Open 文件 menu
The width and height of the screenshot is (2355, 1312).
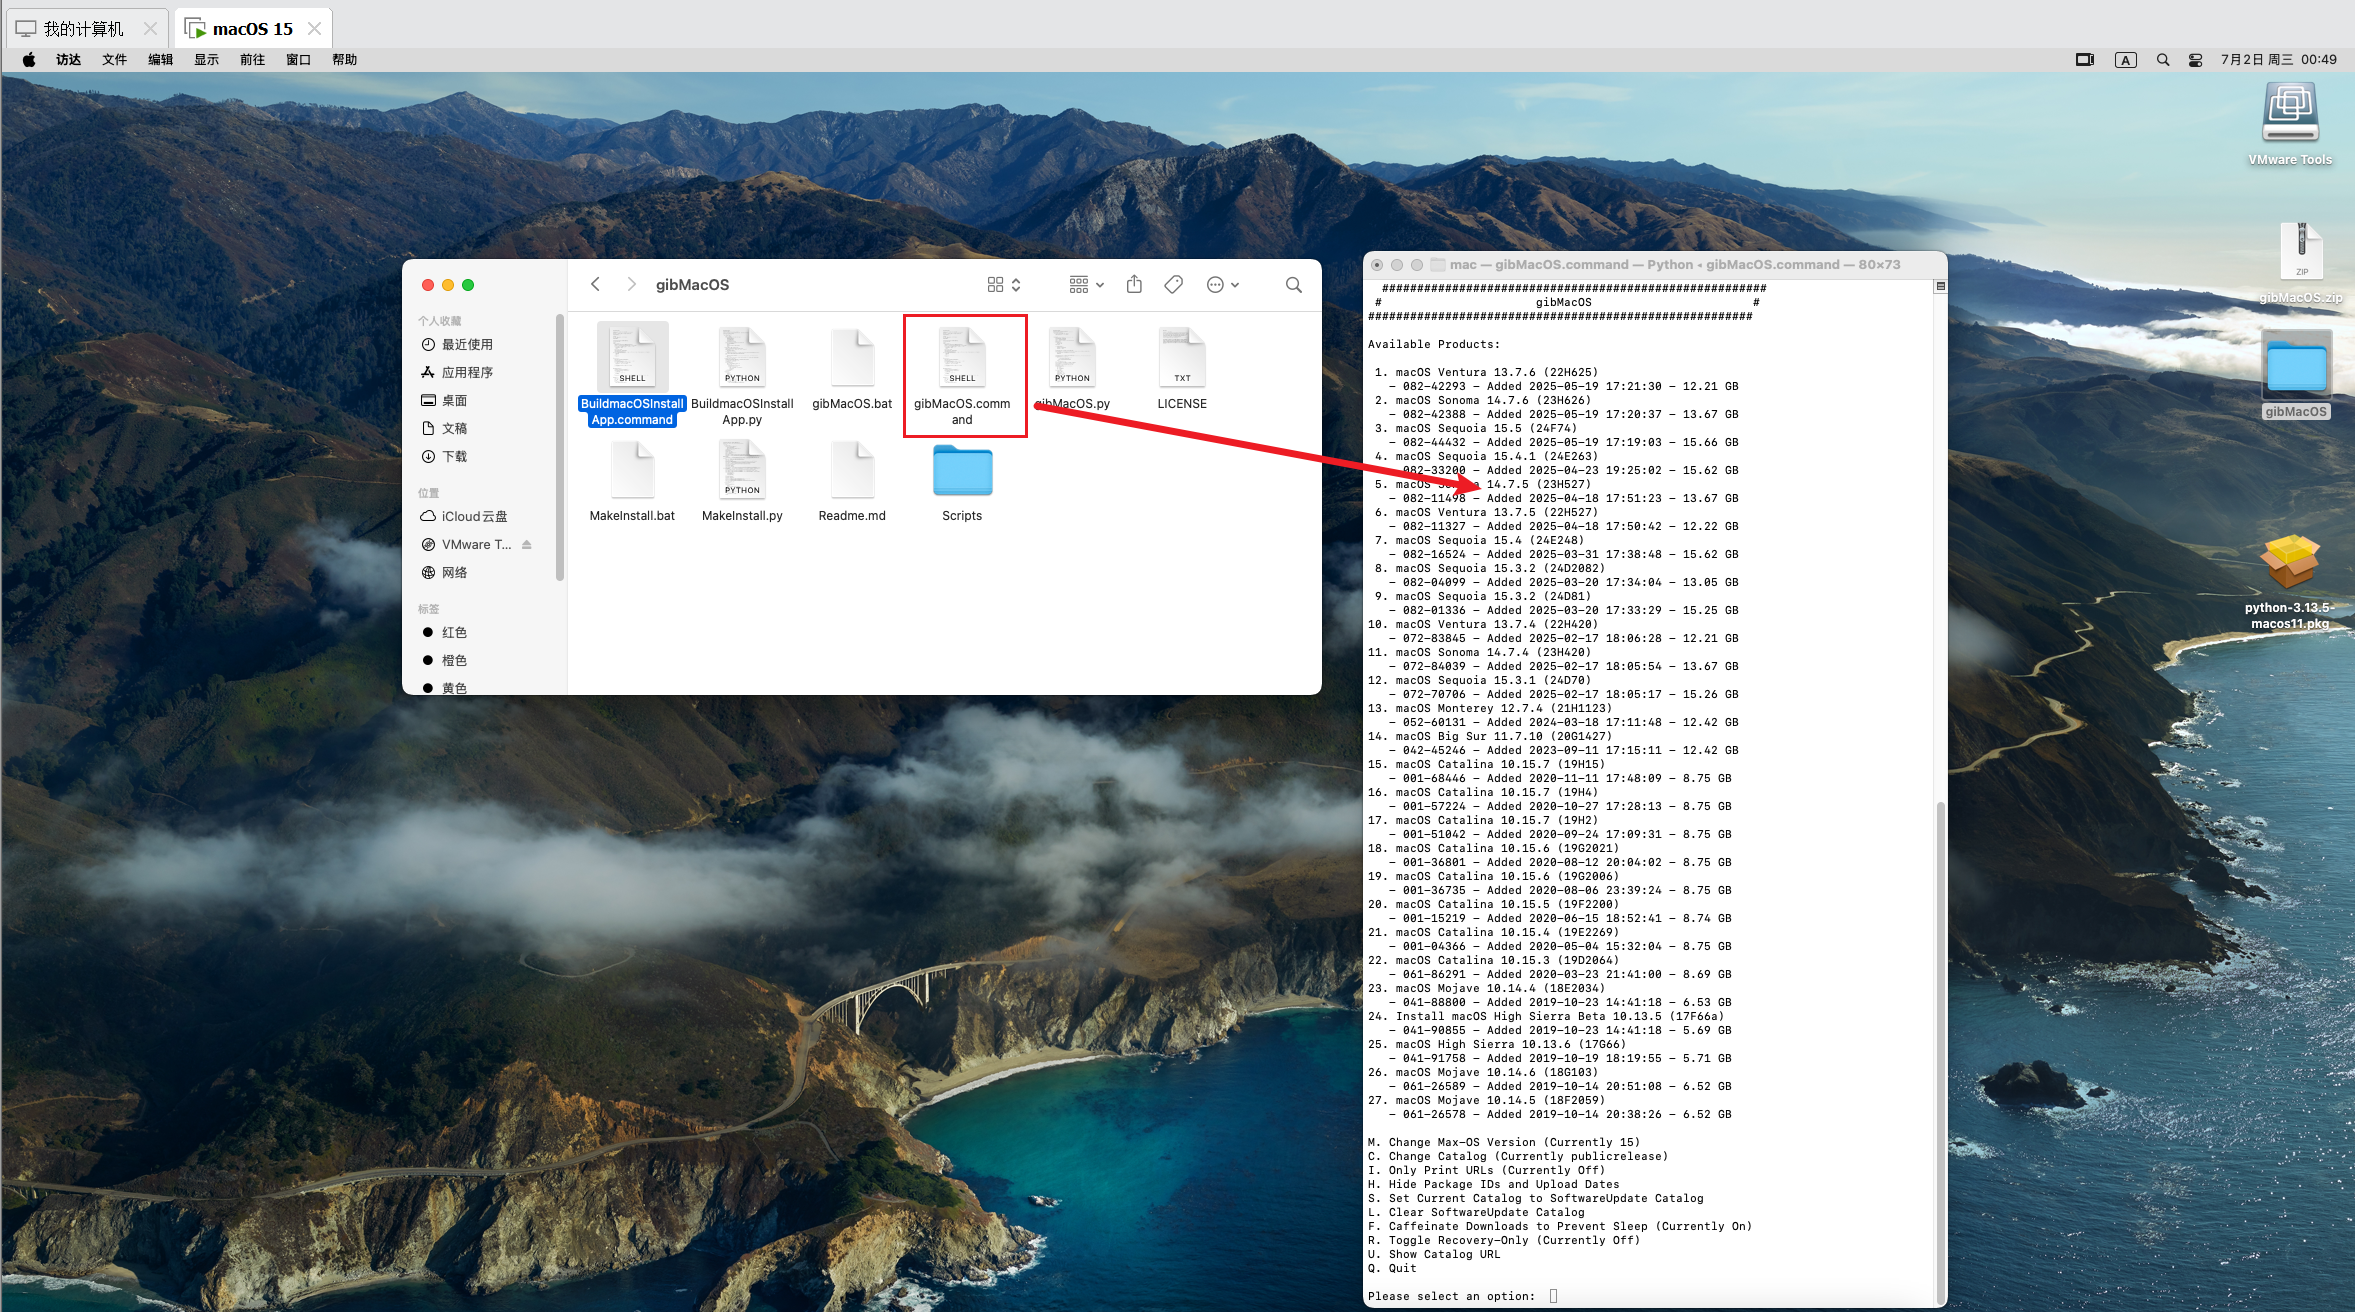114,59
